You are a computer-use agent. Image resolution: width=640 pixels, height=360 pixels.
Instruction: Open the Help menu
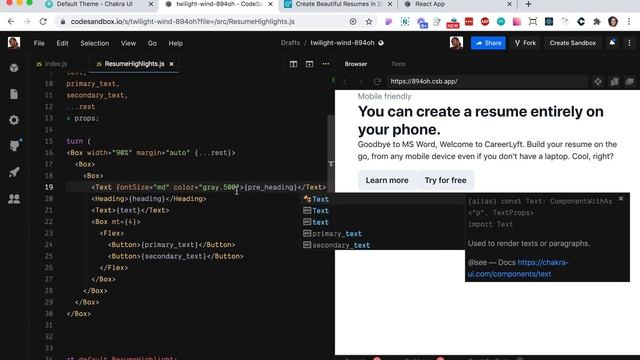pos(176,43)
